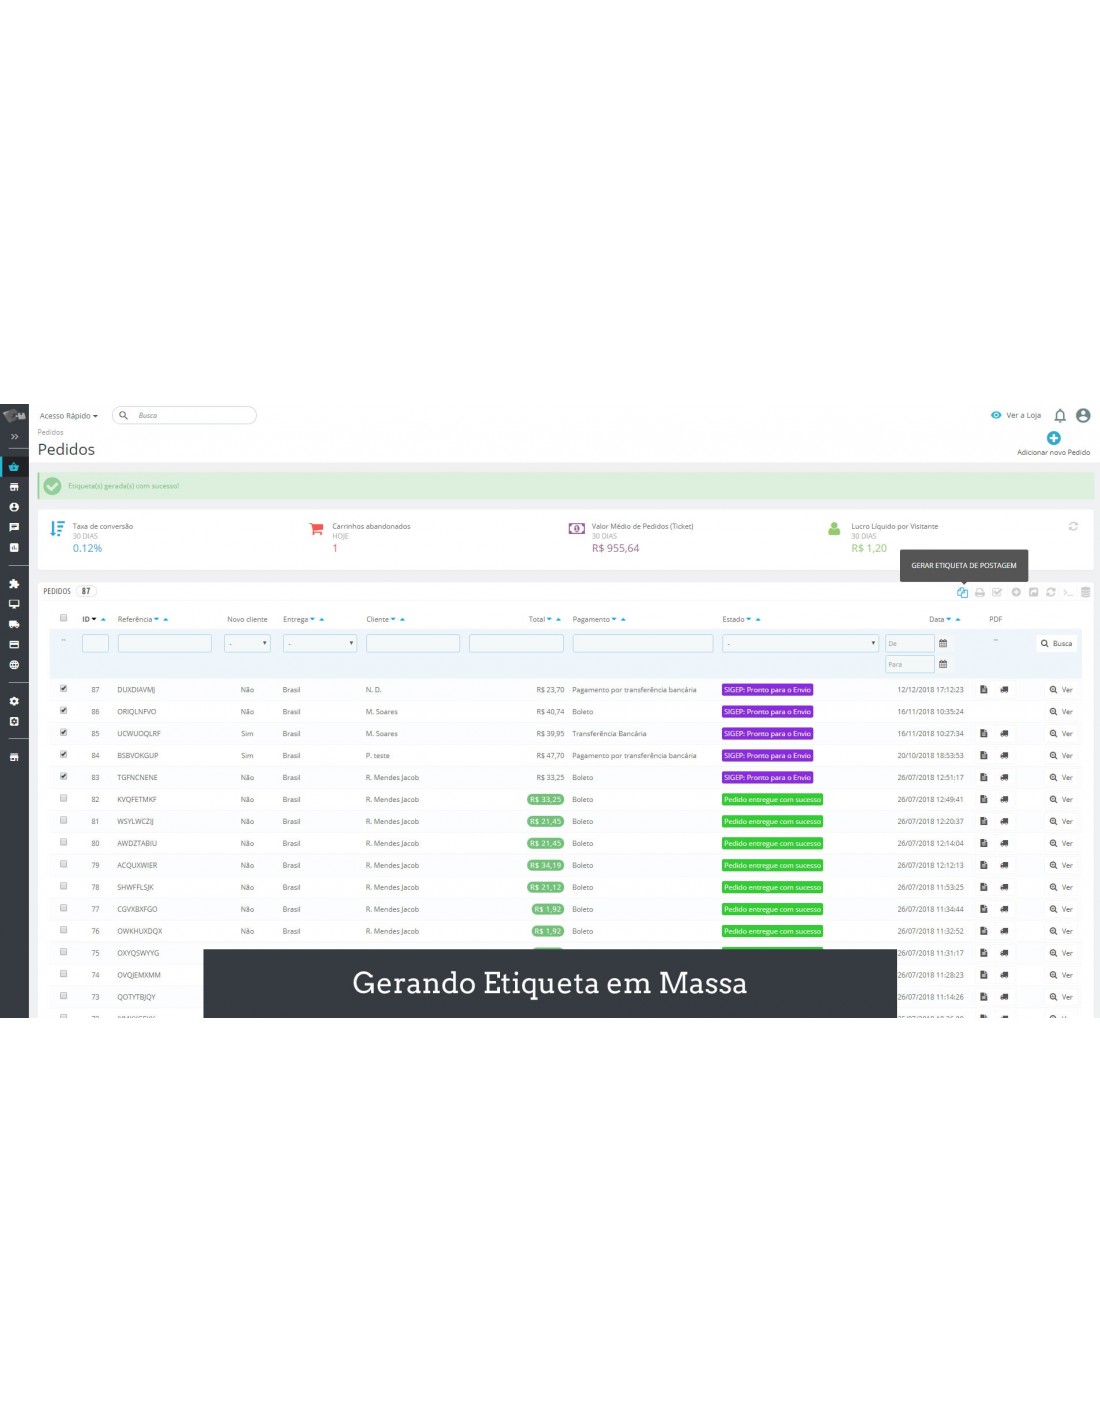This screenshot has height=1422, width=1100.
Task: Open the notifications bell
Action: pyautogui.click(x=1060, y=416)
